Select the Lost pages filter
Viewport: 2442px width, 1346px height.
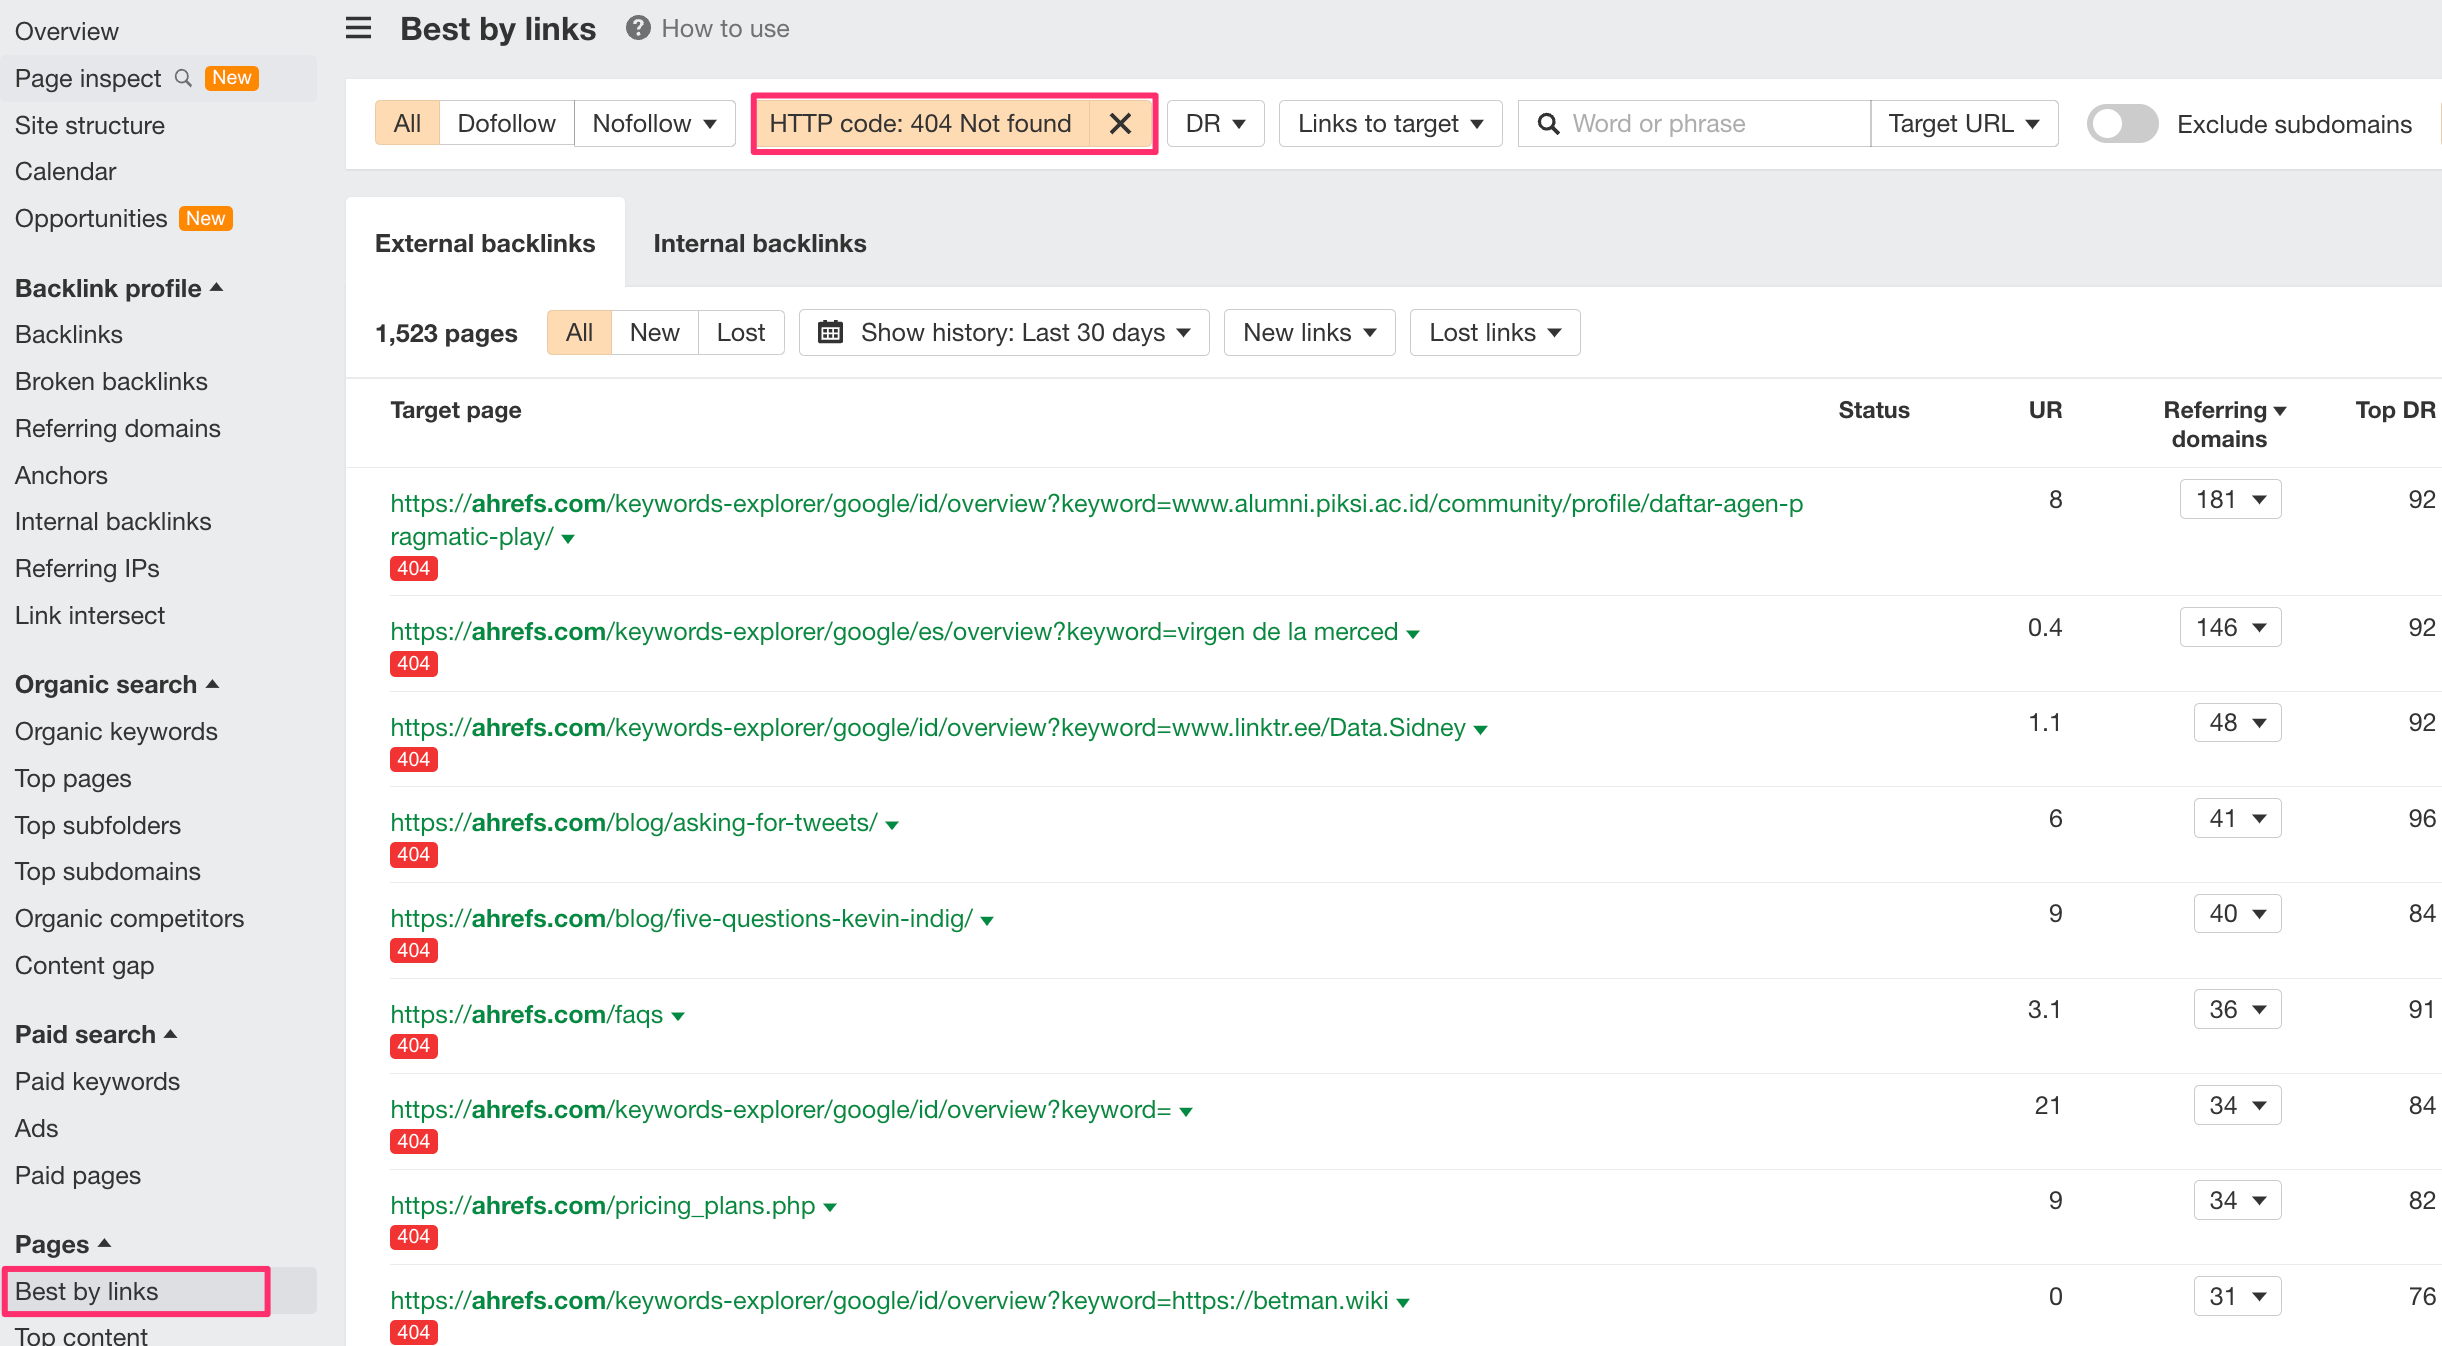pos(740,332)
